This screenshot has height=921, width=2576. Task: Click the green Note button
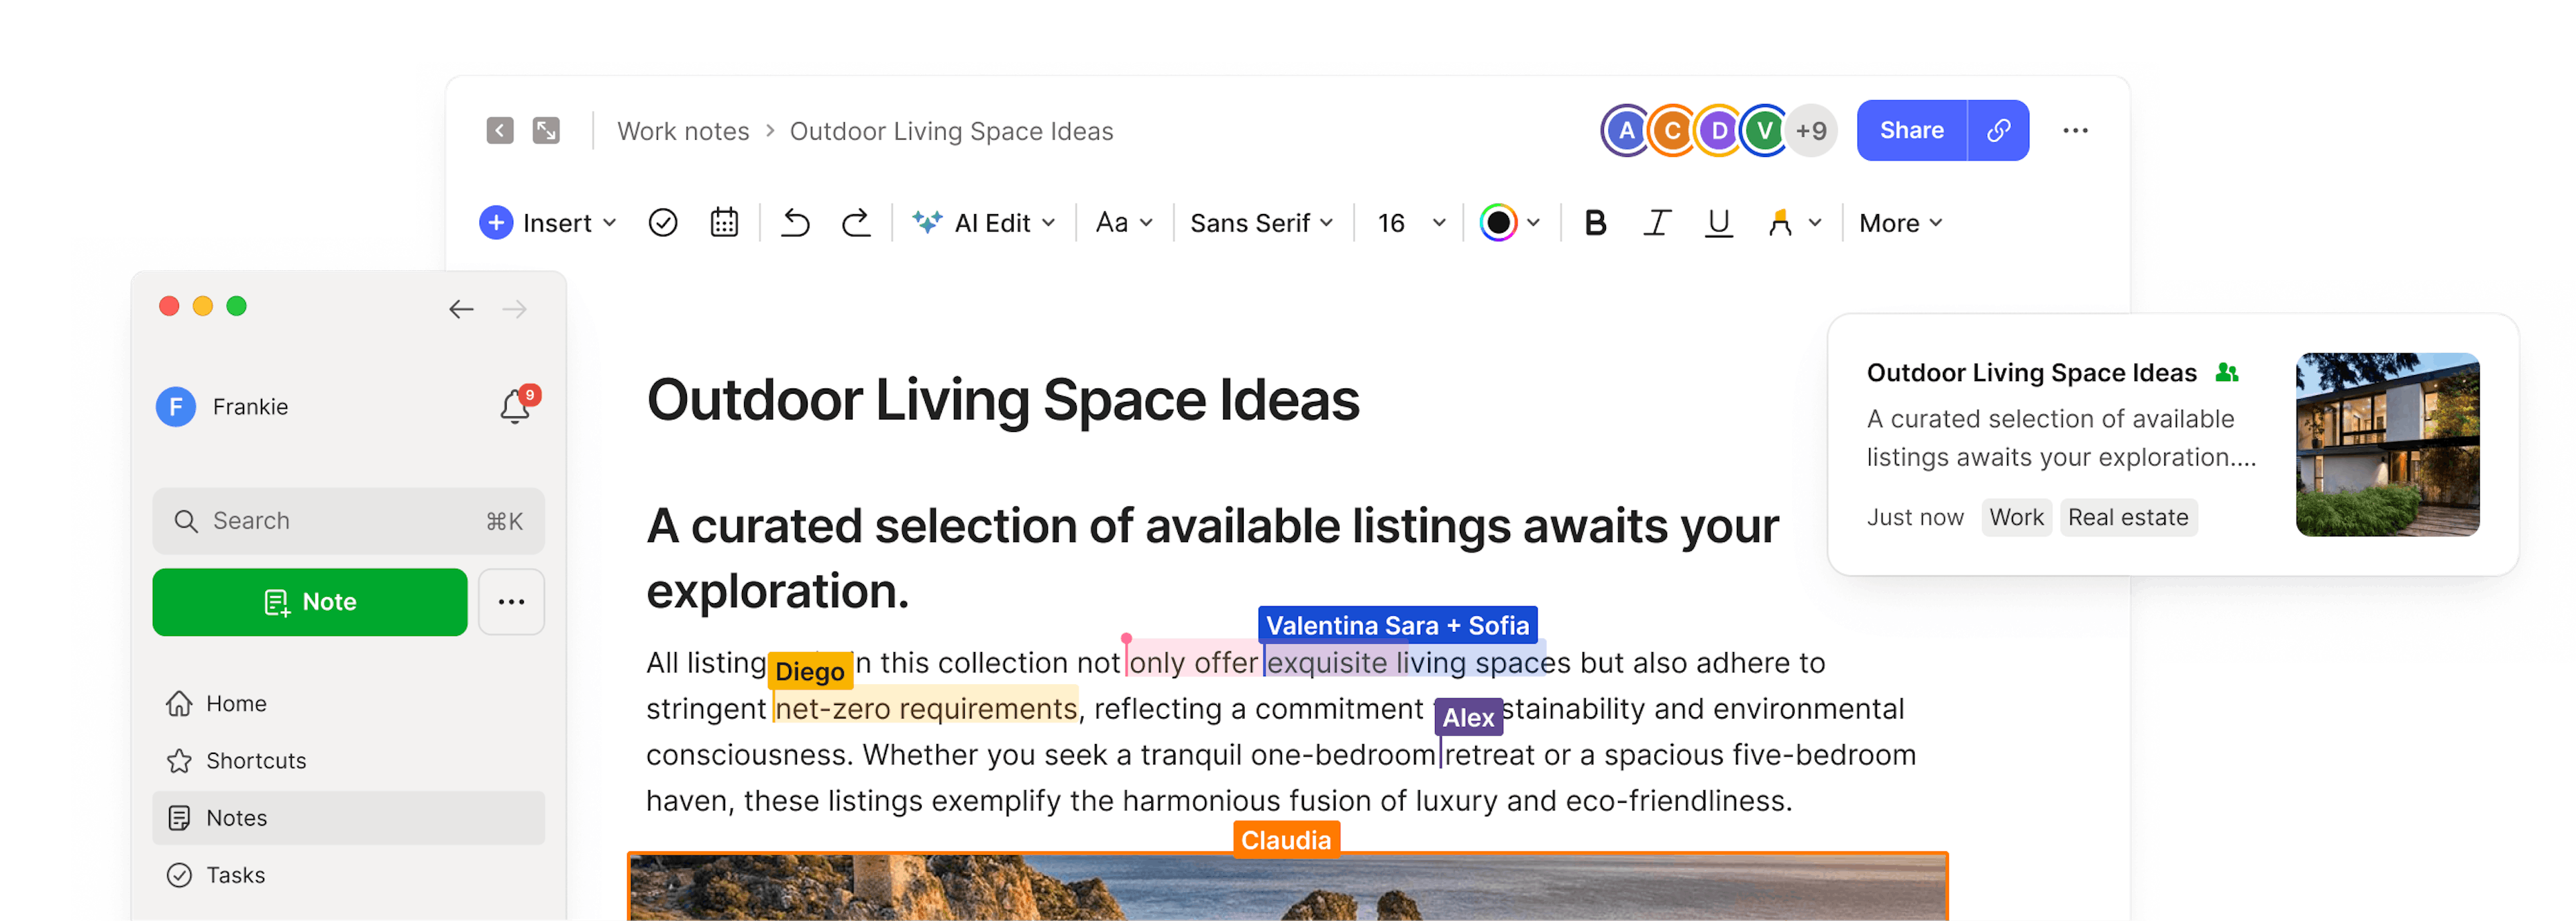point(310,602)
